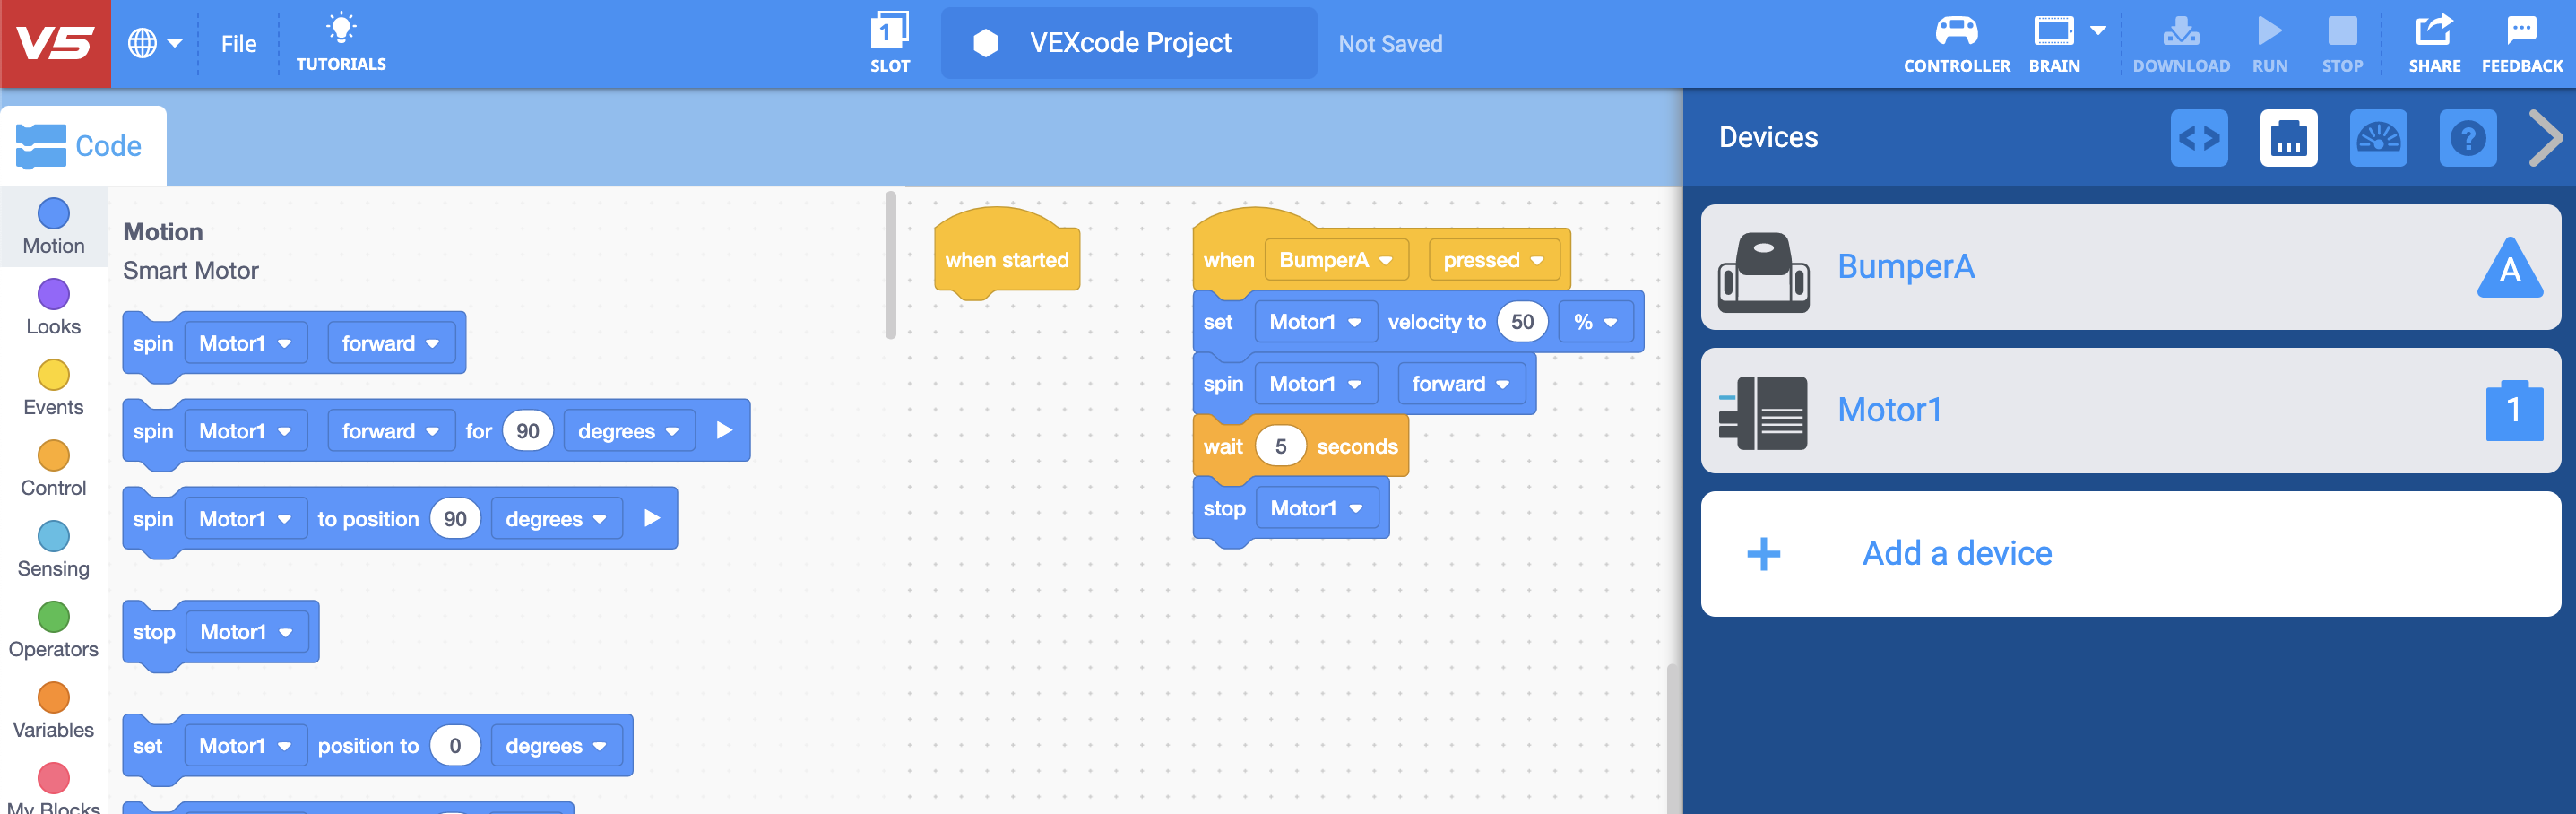Select the Looks category
Screen dimensions: 2576x814
pos(53,308)
